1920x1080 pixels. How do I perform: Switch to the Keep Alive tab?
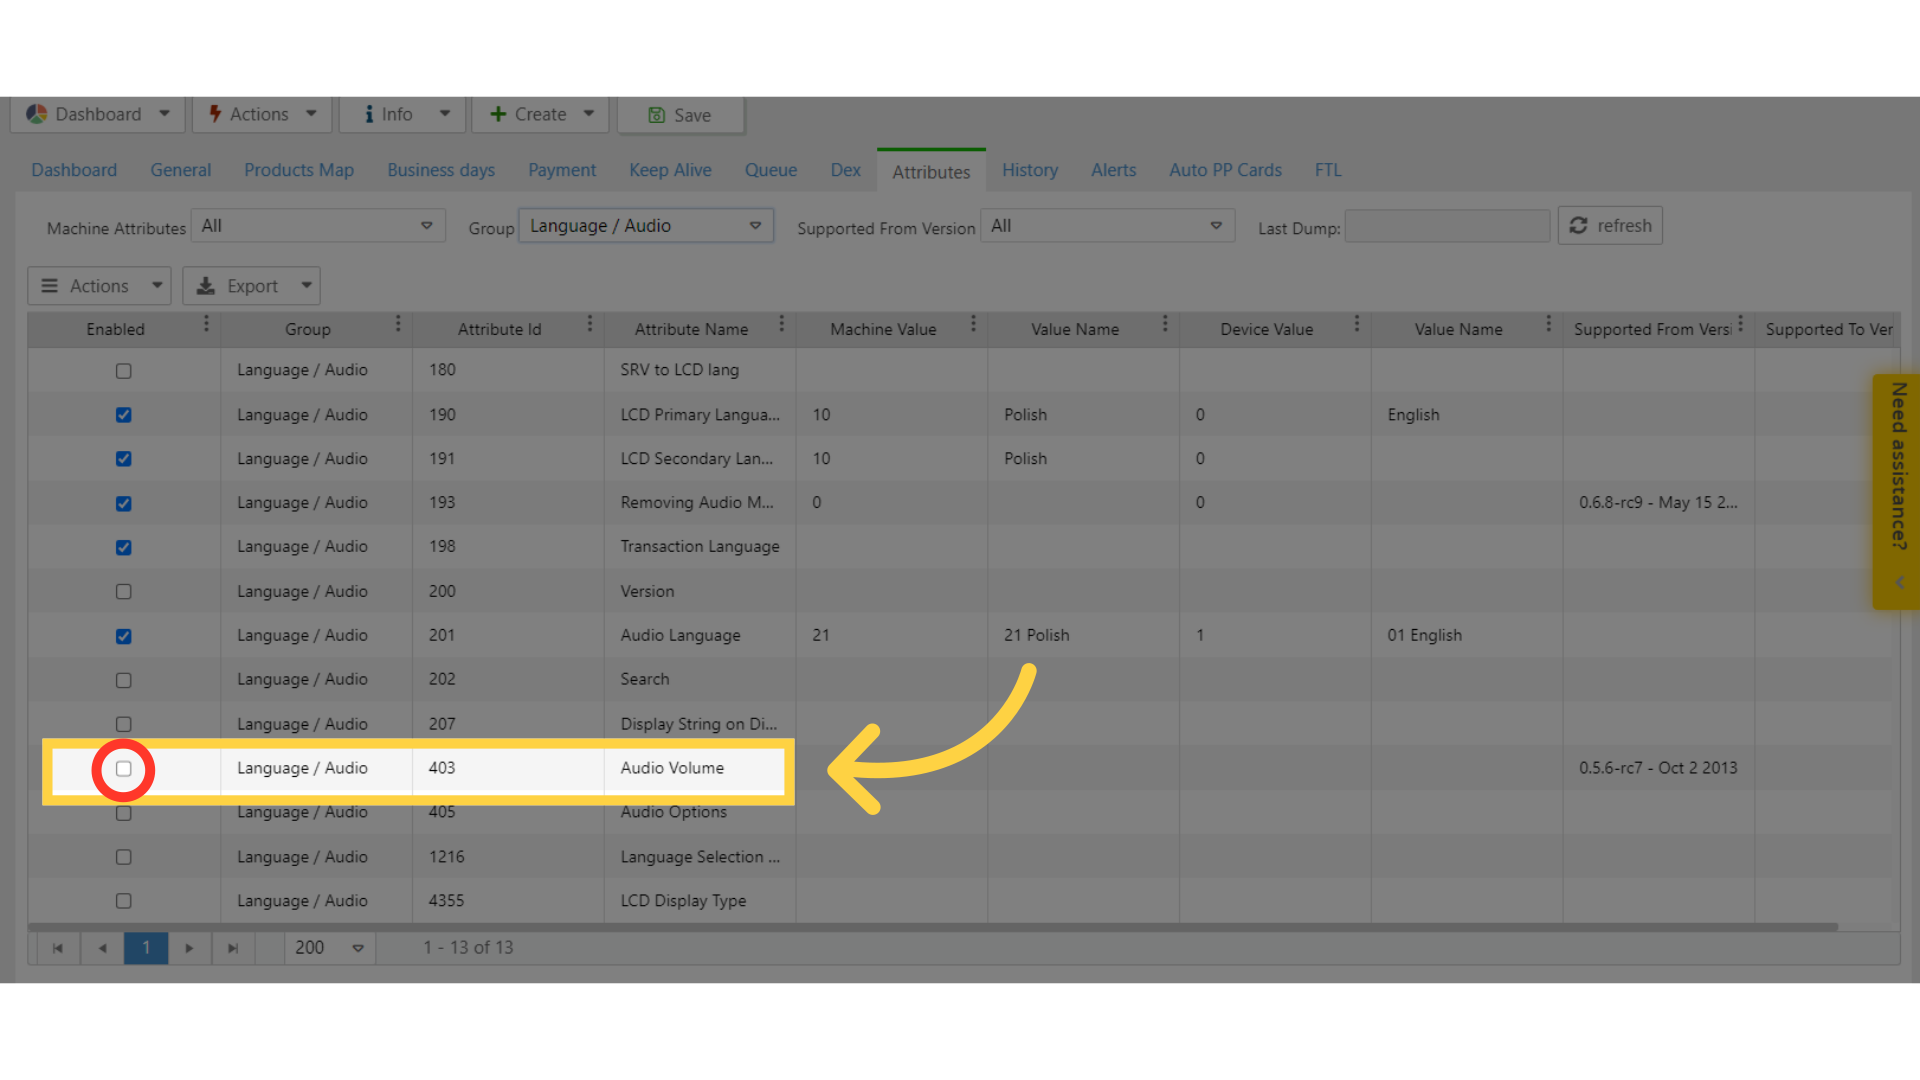point(670,170)
